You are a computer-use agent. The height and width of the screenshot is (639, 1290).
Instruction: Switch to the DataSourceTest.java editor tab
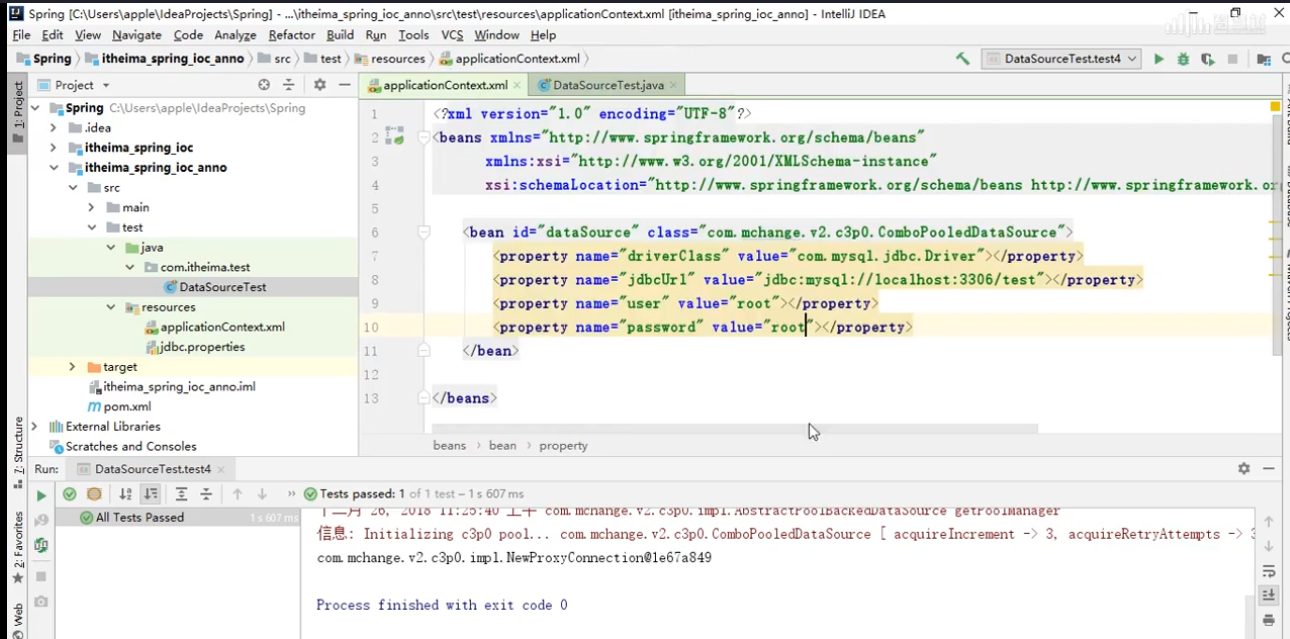click(x=609, y=86)
